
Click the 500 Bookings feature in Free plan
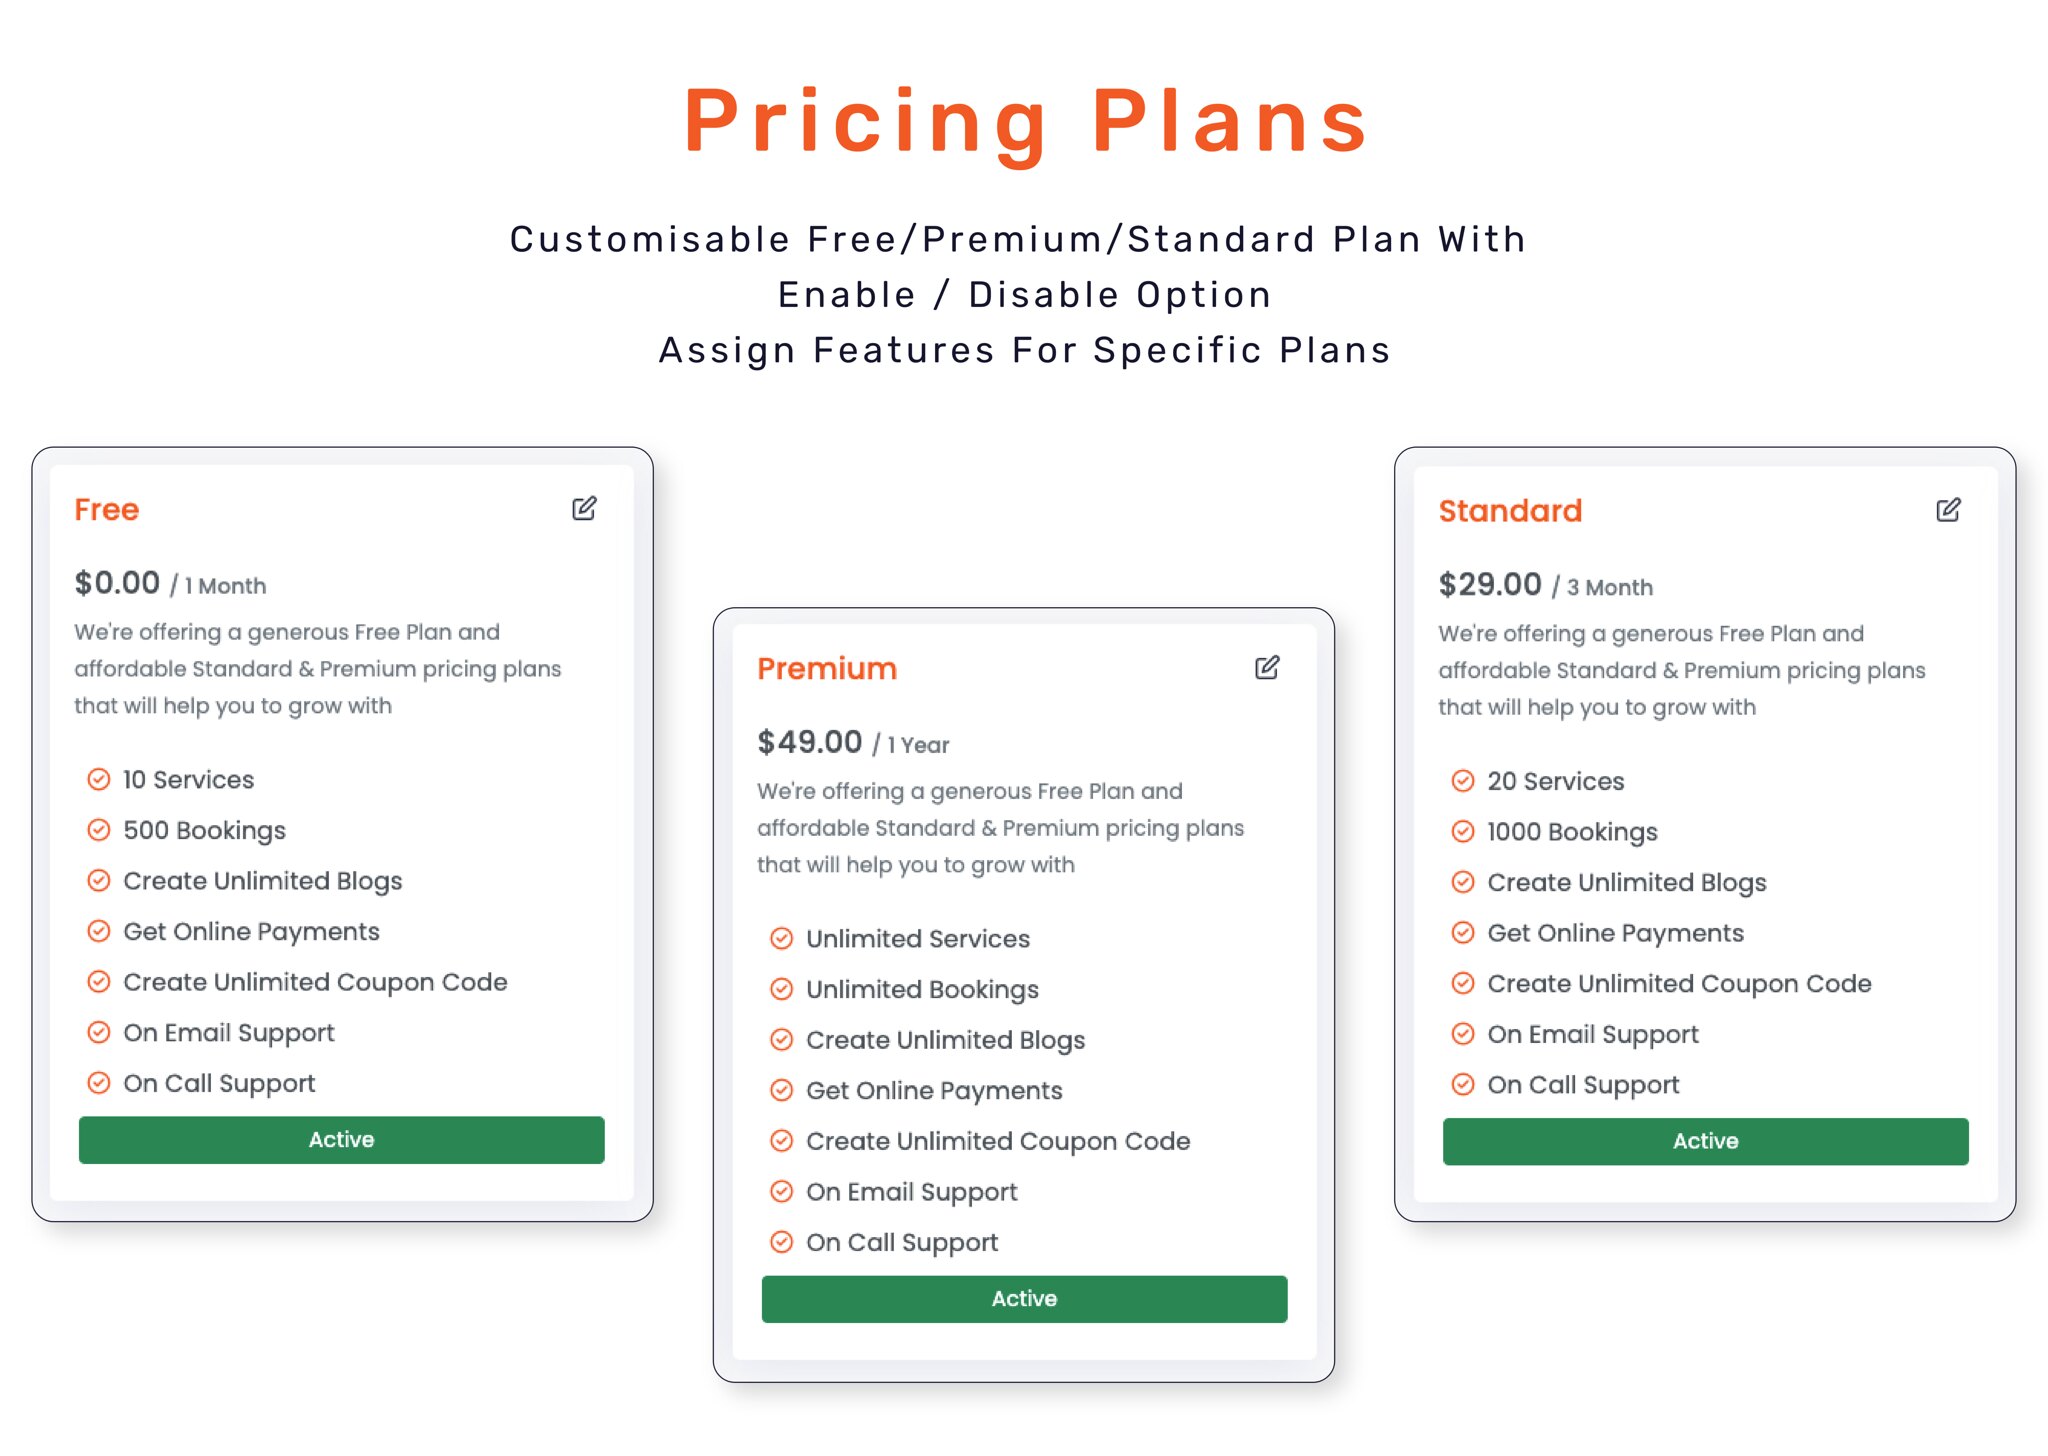pos(204,830)
